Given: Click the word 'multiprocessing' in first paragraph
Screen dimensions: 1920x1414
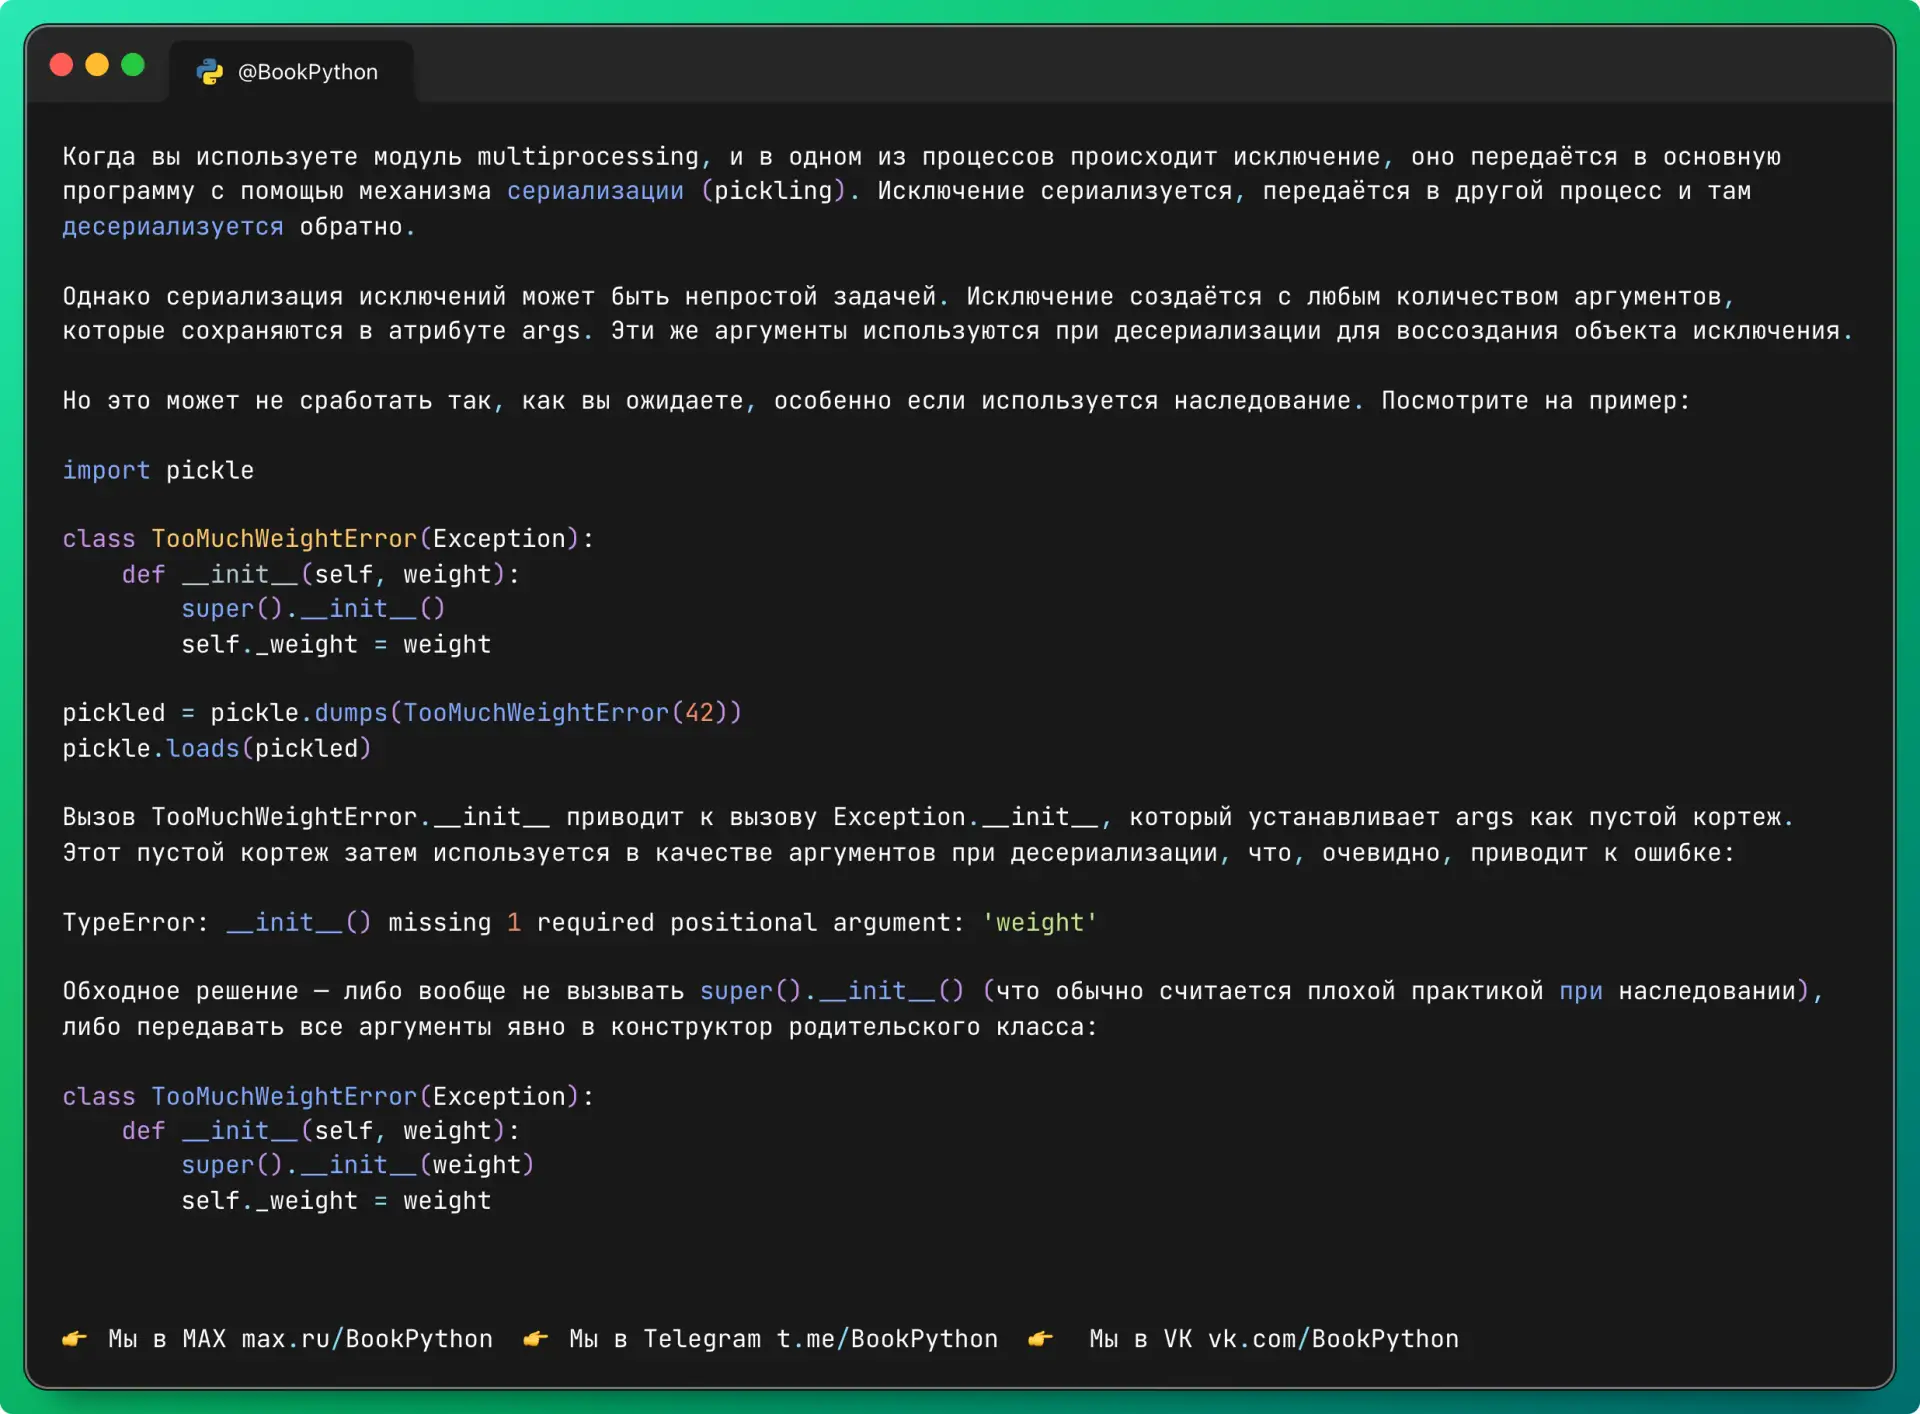Looking at the screenshot, I should pyautogui.click(x=588, y=157).
